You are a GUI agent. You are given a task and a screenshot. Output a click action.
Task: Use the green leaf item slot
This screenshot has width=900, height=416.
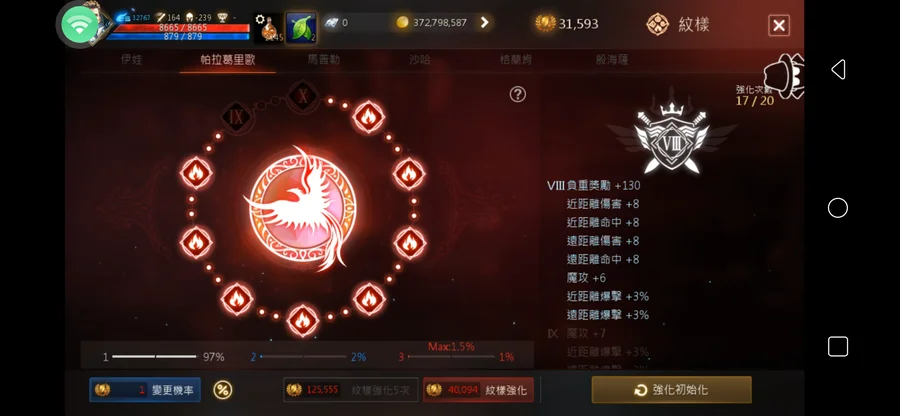tap(301, 28)
